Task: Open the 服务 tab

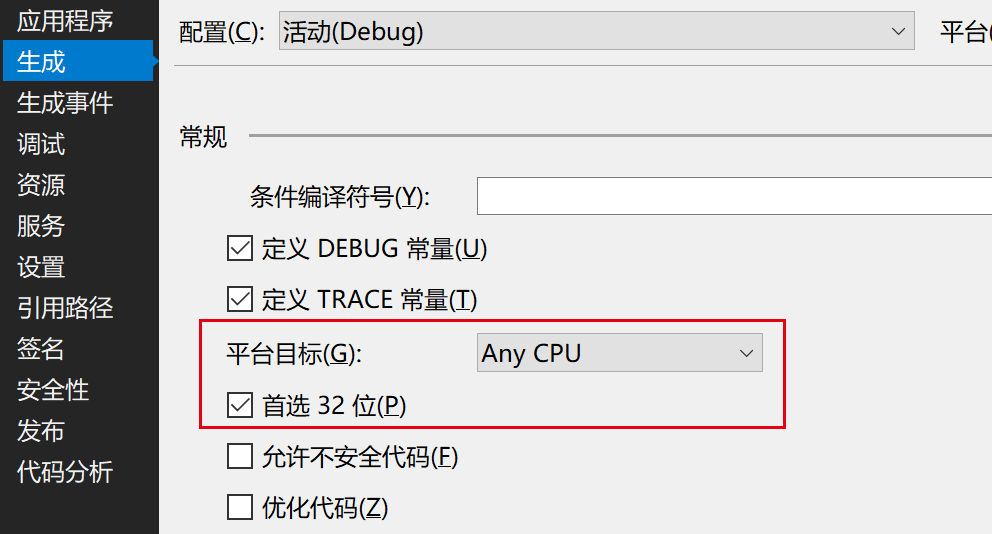Action: [41, 226]
